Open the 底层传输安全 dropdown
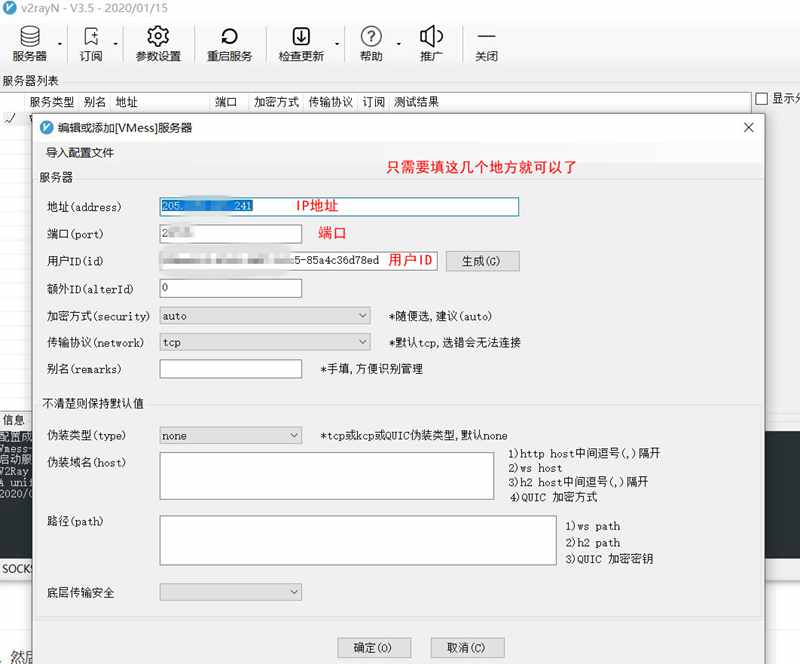Viewport: 800px width, 664px height. [231, 592]
